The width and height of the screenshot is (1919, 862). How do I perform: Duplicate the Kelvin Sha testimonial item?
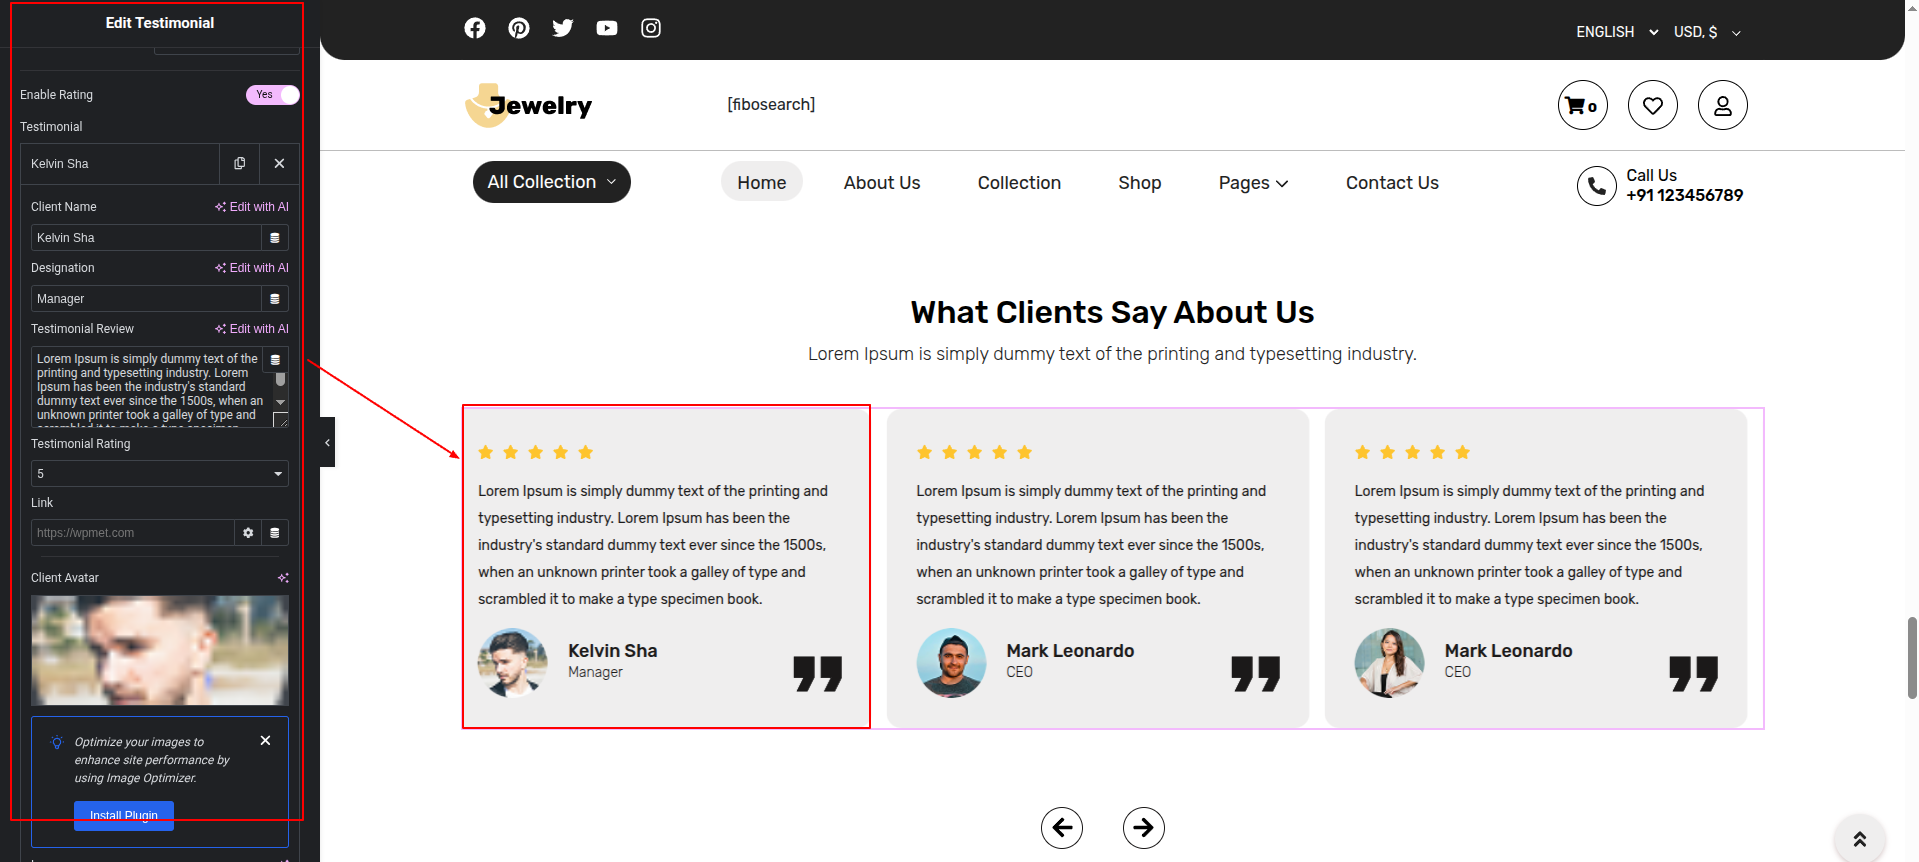(239, 164)
